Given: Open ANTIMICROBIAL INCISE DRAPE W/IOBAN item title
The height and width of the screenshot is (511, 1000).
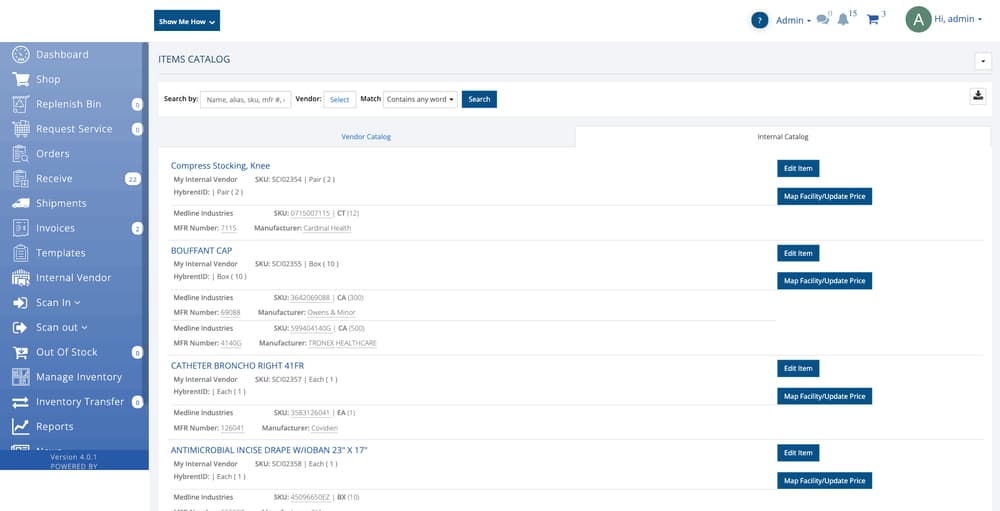Looking at the screenshot, I should (269, 450).
